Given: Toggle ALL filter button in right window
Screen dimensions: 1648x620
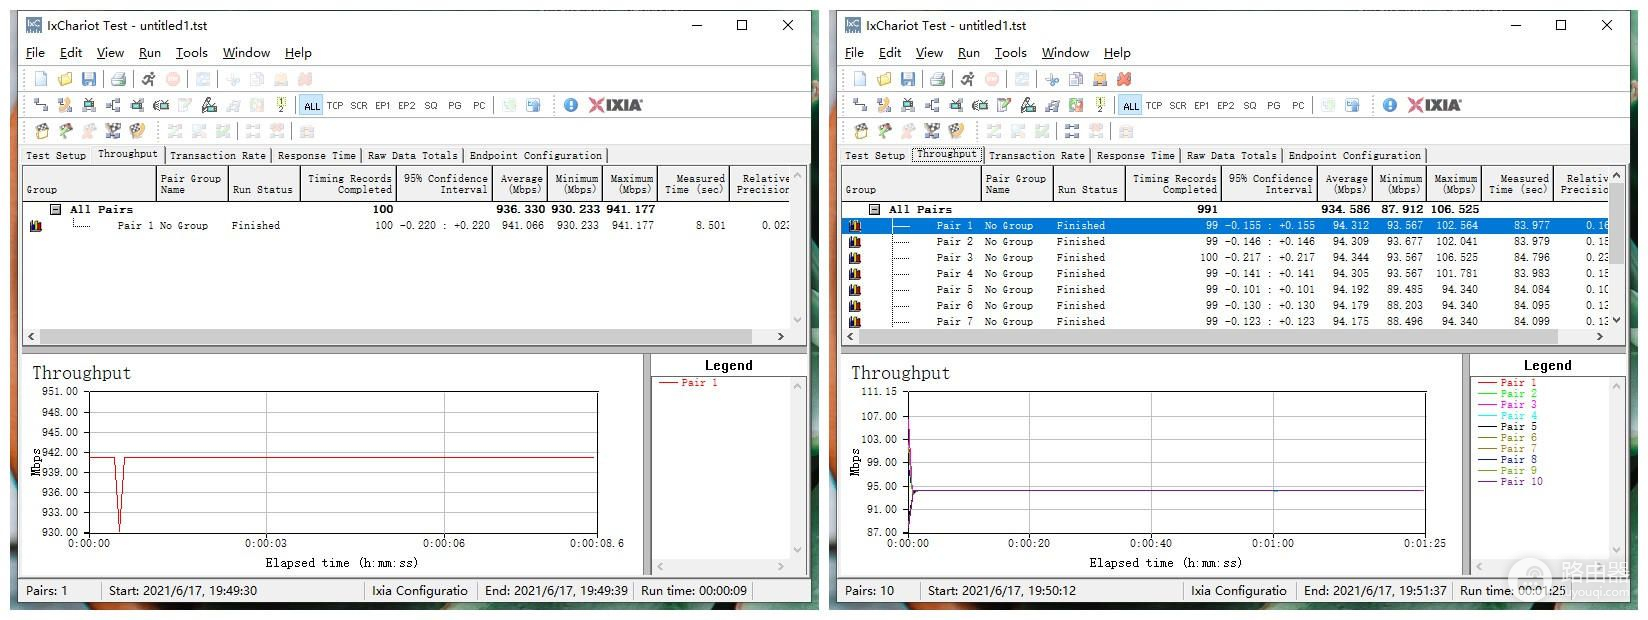Looking at the screenshot, I should 1131,105.
